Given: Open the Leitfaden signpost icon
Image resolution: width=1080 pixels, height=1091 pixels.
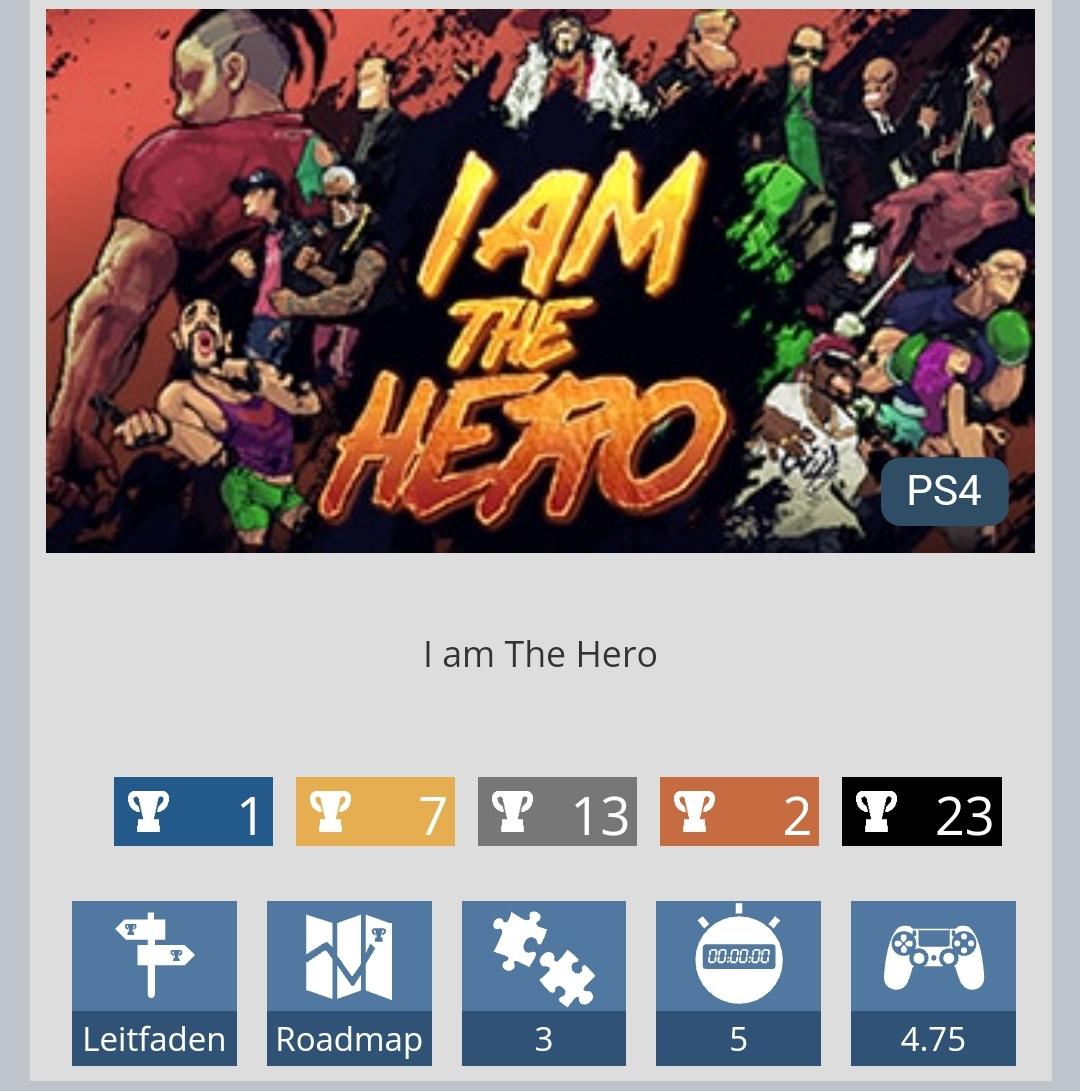Looking at the screenshot, I should [x=154, y=955].
